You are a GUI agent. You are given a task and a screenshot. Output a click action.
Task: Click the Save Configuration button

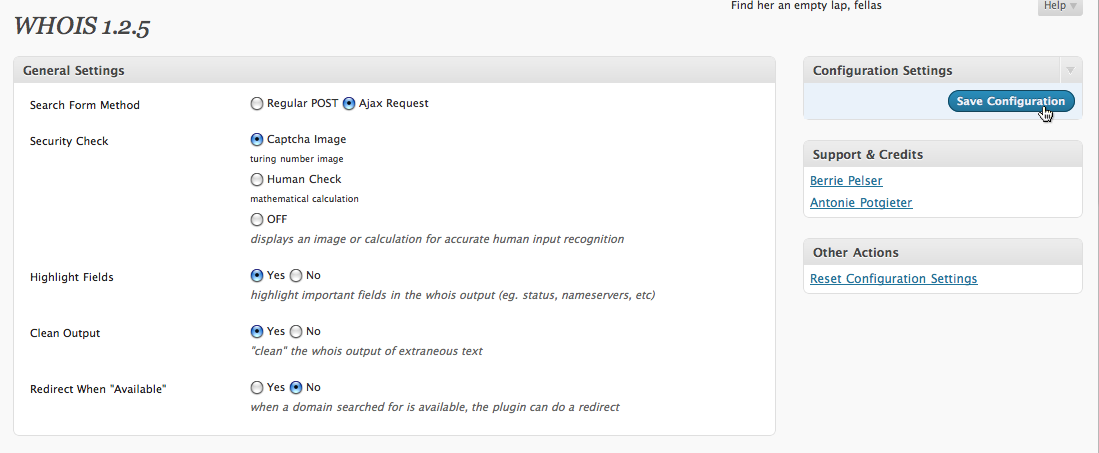coord(1011,101)
